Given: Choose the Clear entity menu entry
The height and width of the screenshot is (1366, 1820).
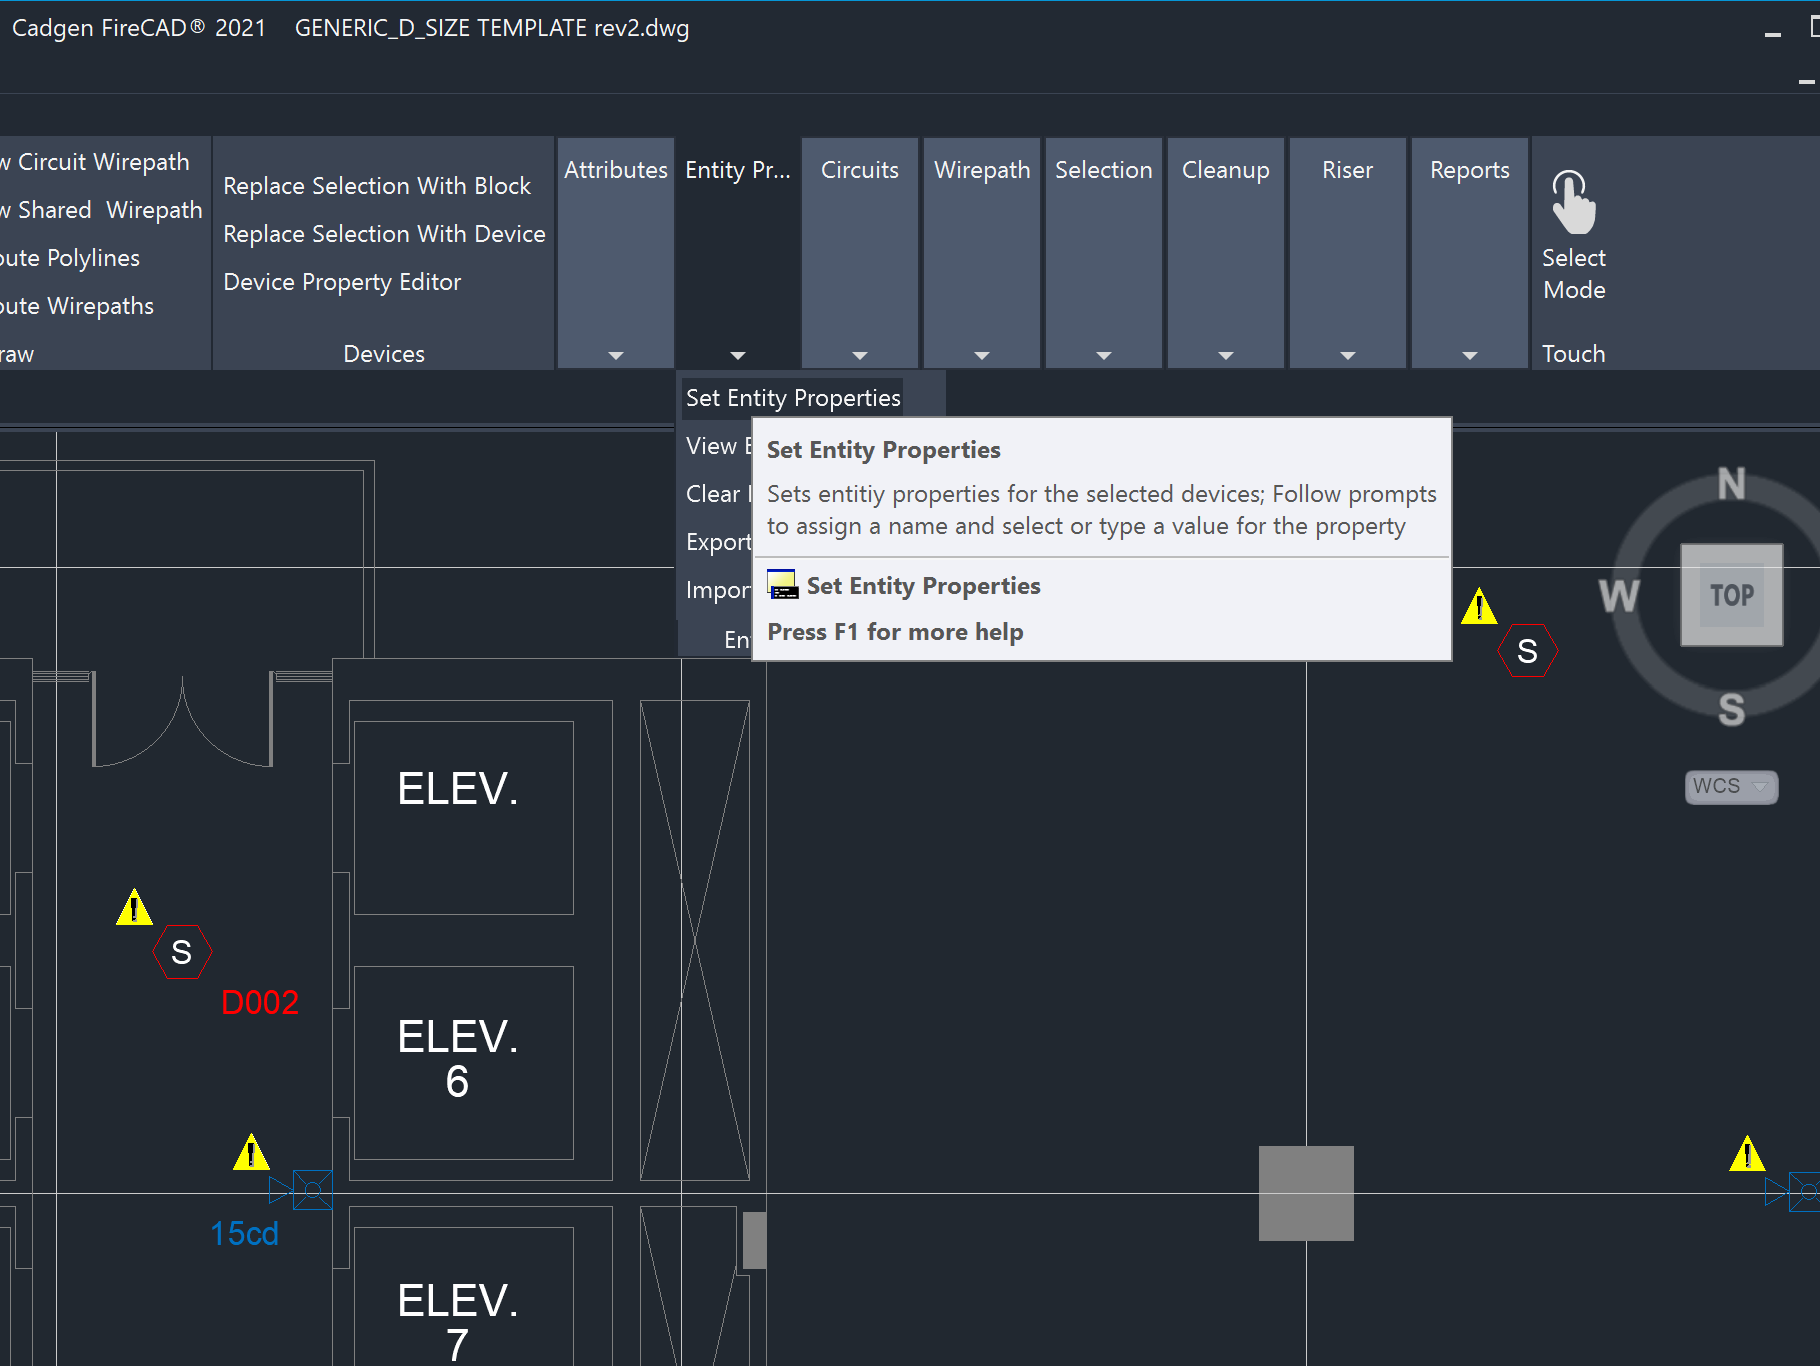Looking at the screenshot, I should pyautogui.click(x=718, y=494).
